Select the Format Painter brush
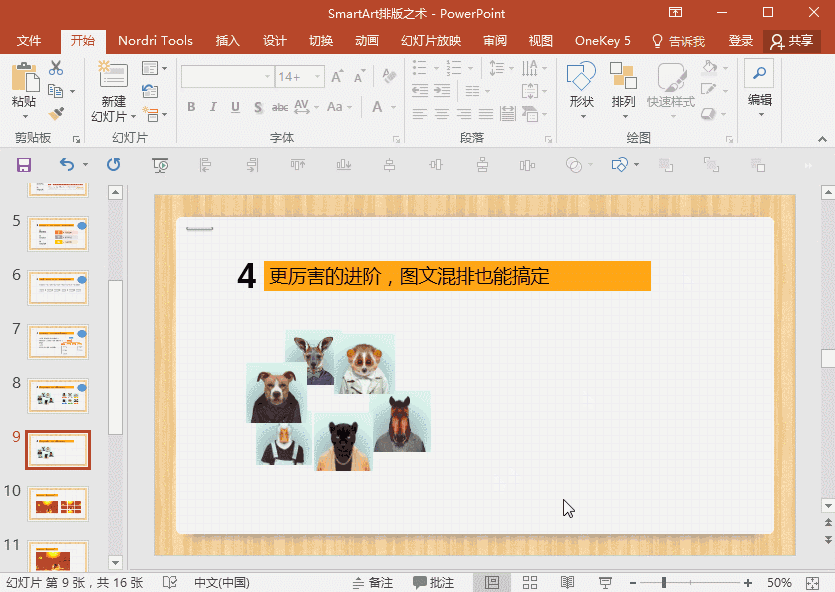835x592 pixels. tap(56, 113)
